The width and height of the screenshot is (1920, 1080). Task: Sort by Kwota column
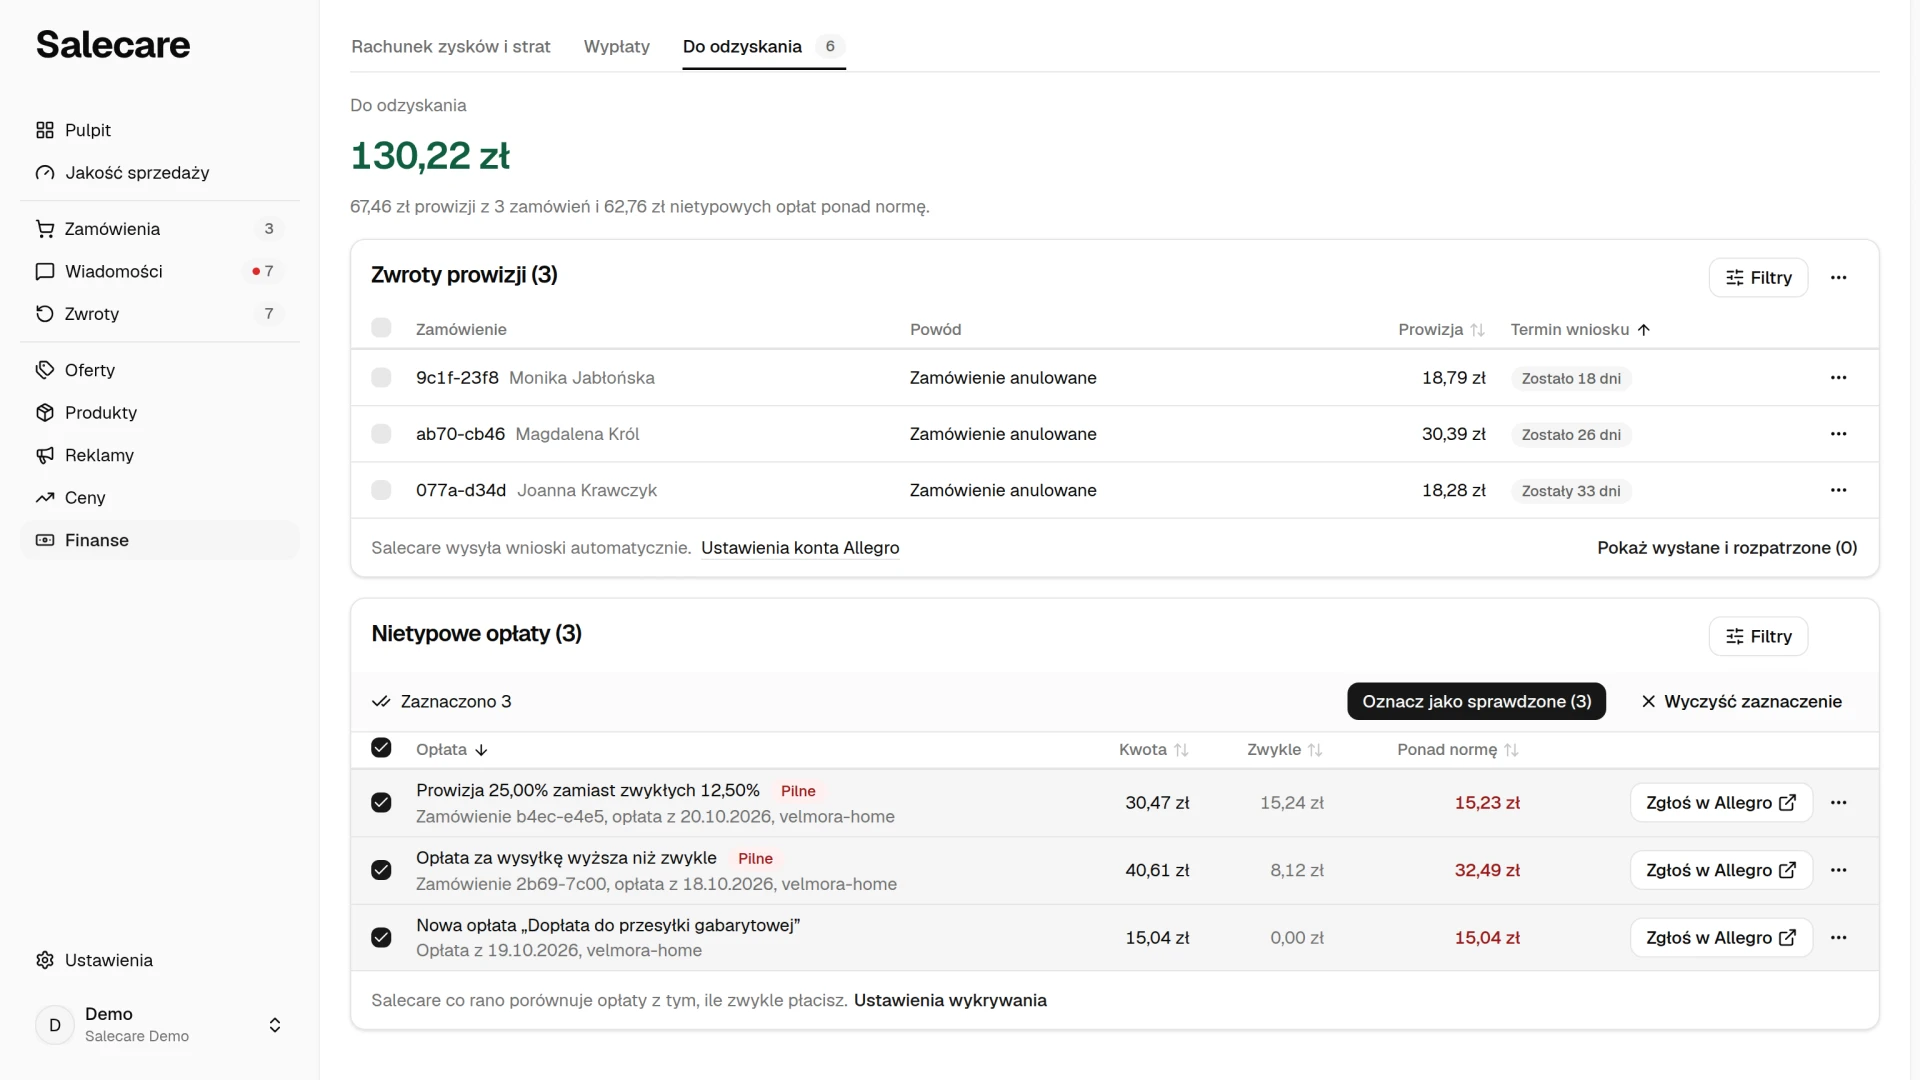click(1153, 750)
